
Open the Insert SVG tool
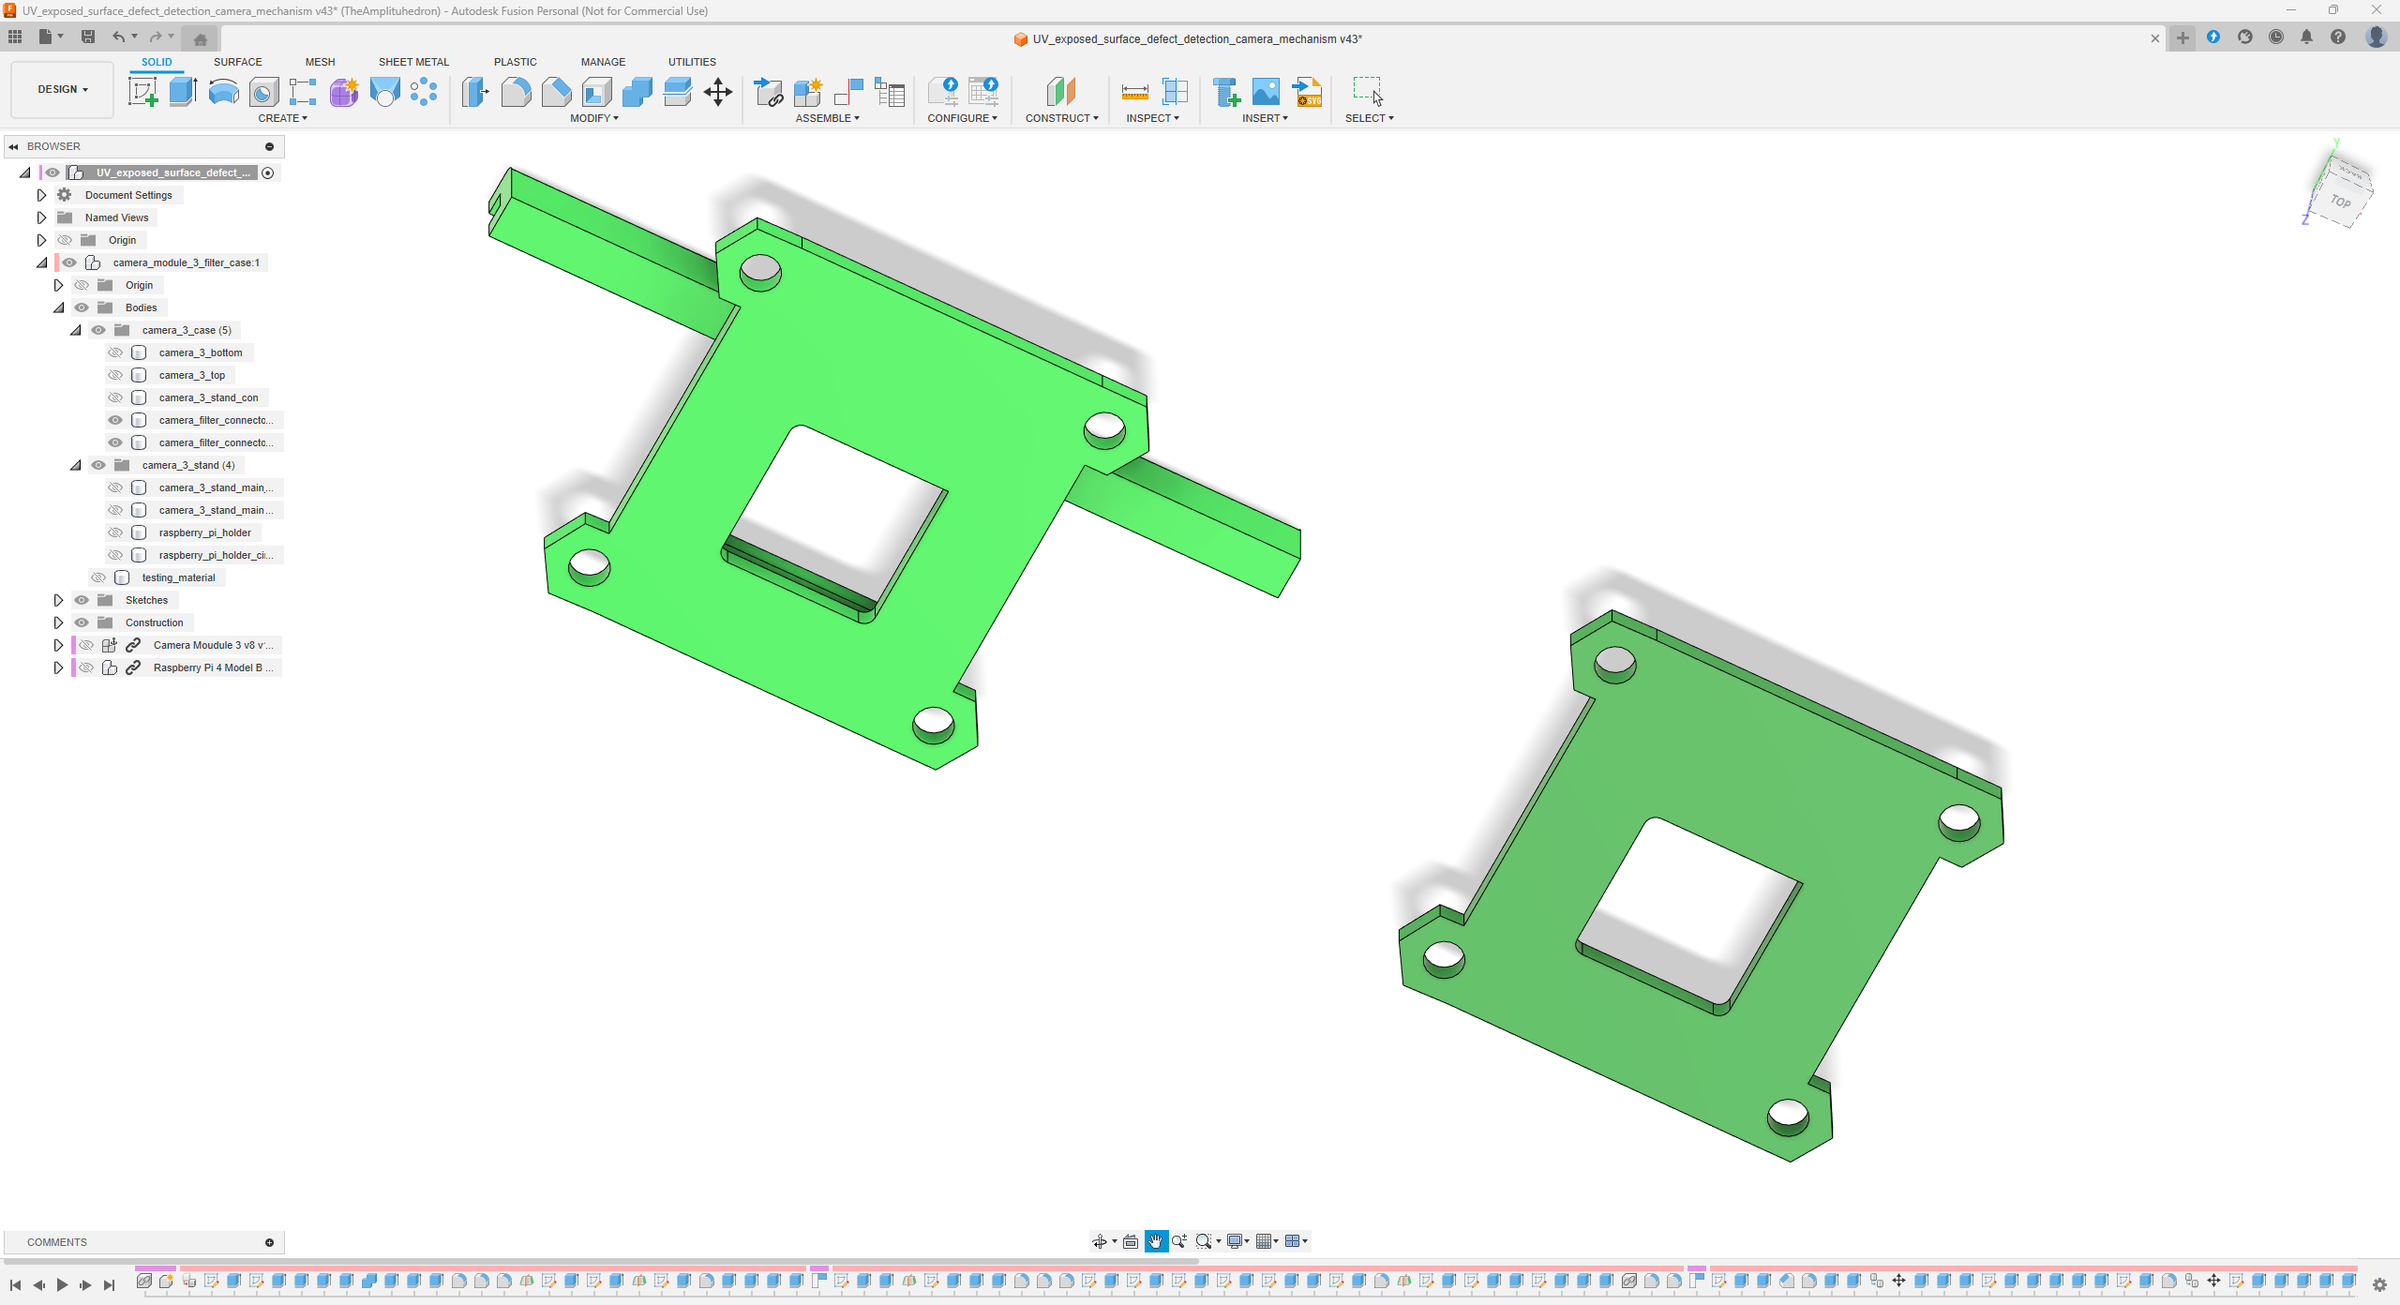tap(1307, 92)
